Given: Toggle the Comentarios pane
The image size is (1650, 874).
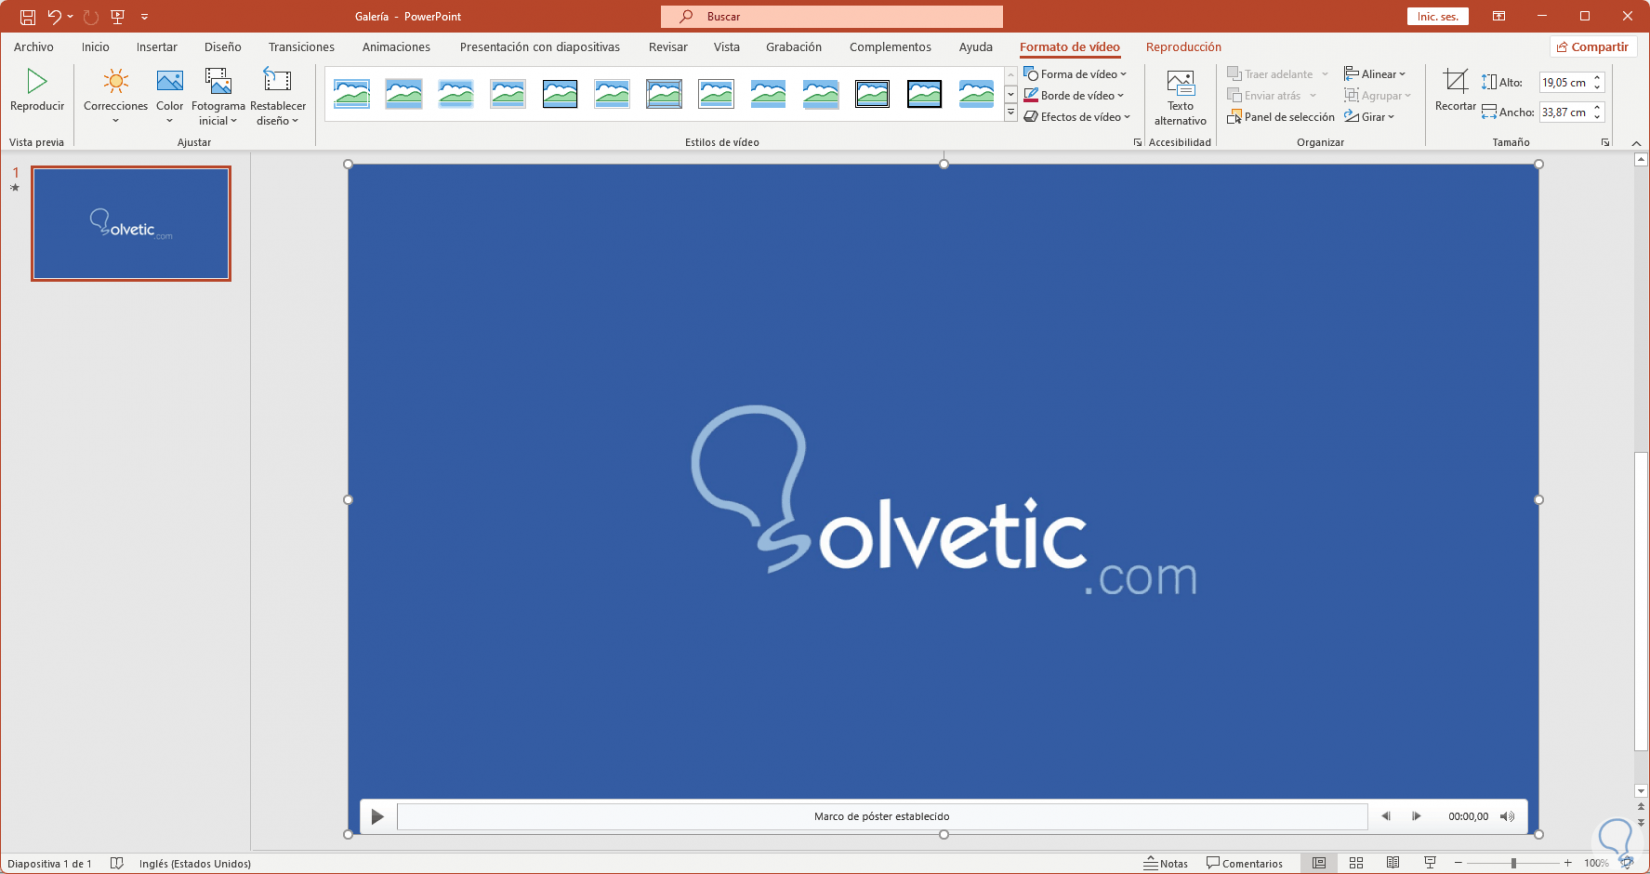Looking at the screenshot, I should 1244,863.
